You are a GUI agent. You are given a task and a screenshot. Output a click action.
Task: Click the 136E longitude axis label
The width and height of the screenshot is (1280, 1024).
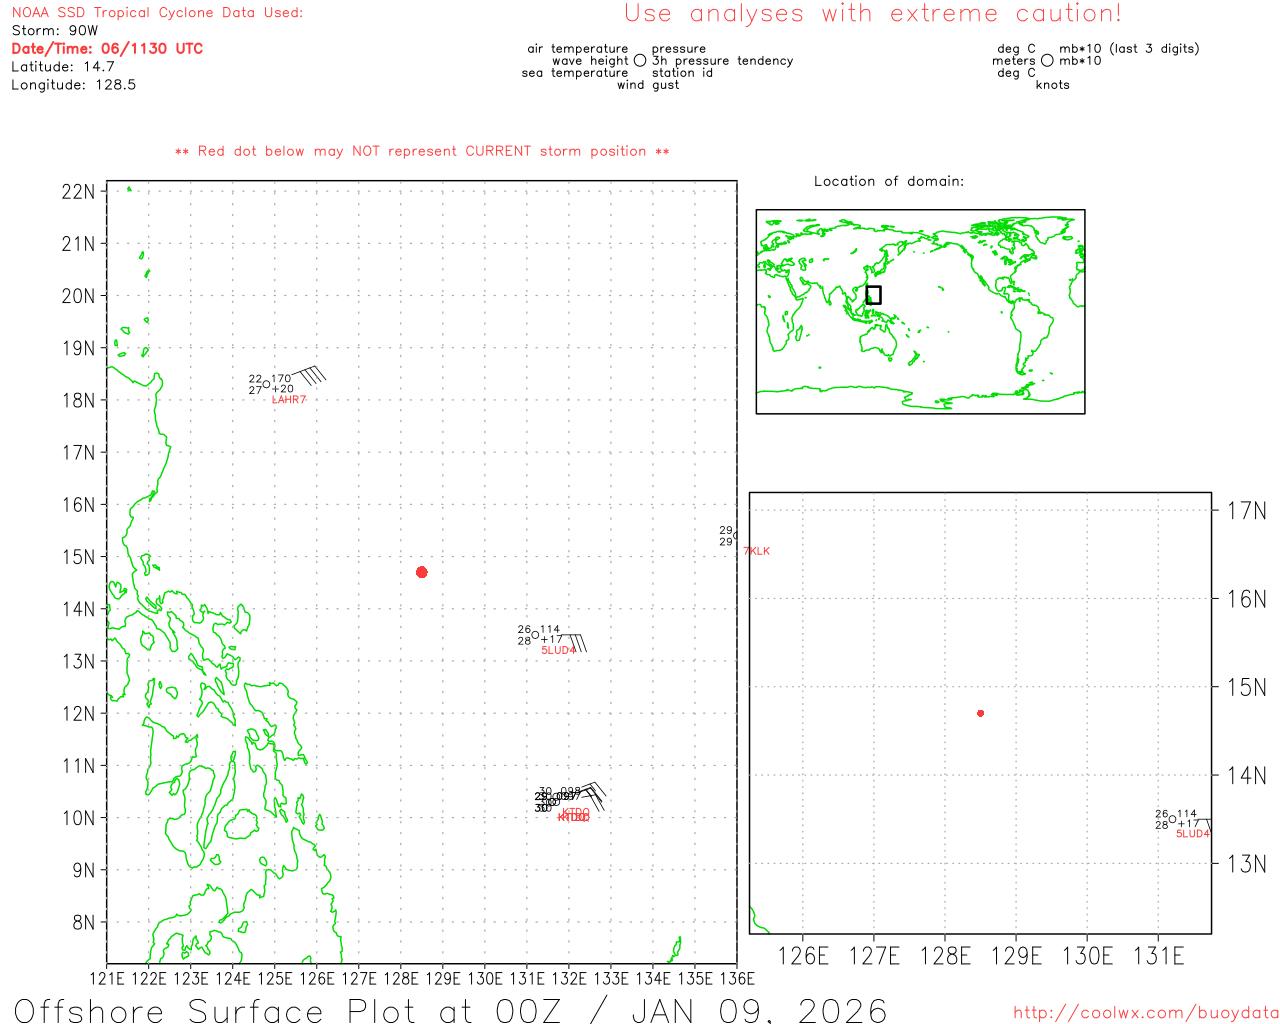click(736, 978)
